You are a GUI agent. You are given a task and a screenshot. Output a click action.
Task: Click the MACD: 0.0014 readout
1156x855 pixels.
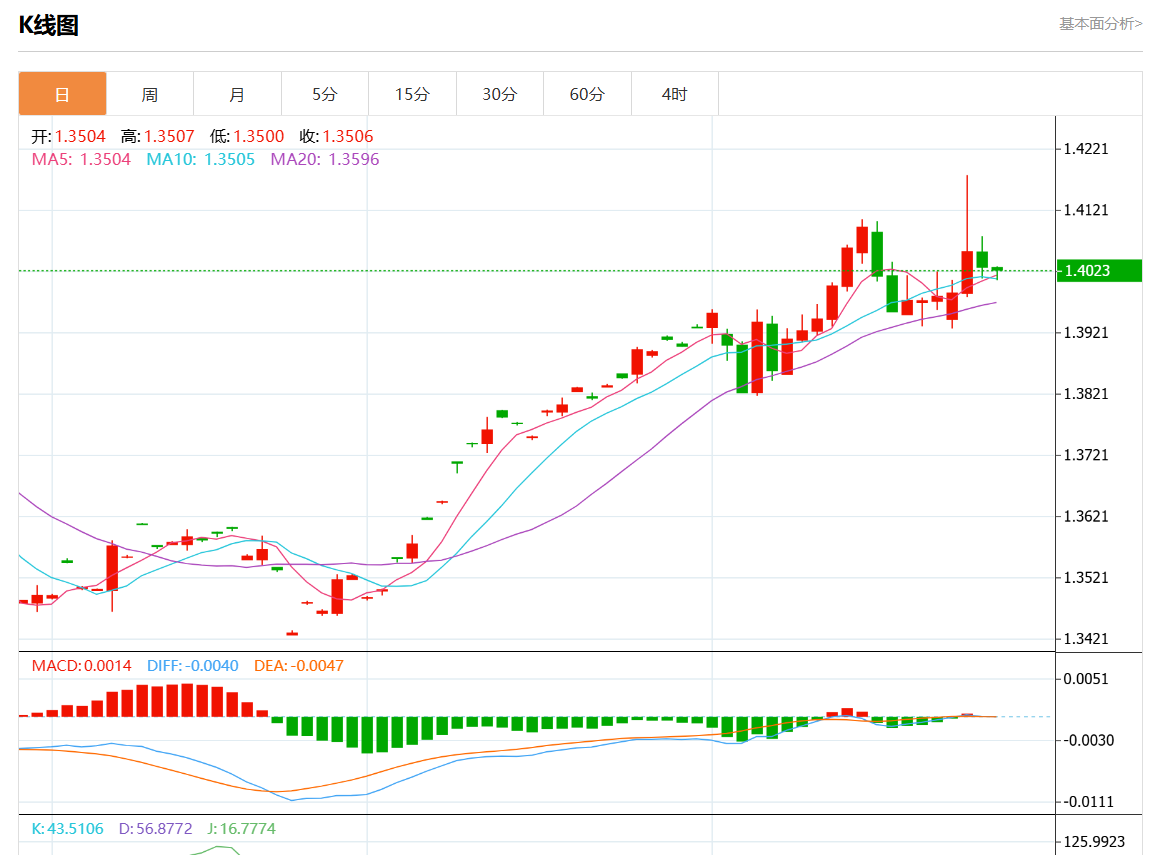81,666
